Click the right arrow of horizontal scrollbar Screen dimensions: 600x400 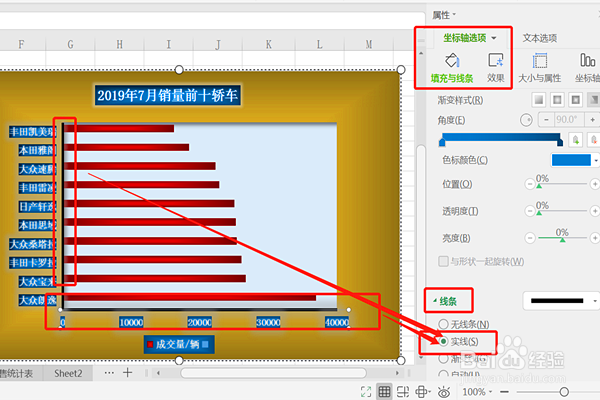397,372
